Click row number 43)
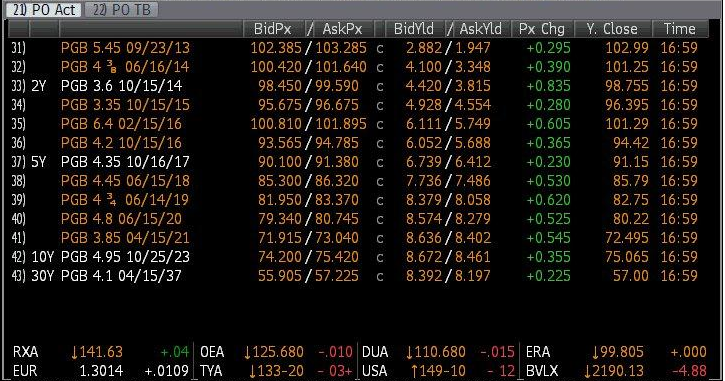Viewport: 725px width, 381px height. click(18, 276)
